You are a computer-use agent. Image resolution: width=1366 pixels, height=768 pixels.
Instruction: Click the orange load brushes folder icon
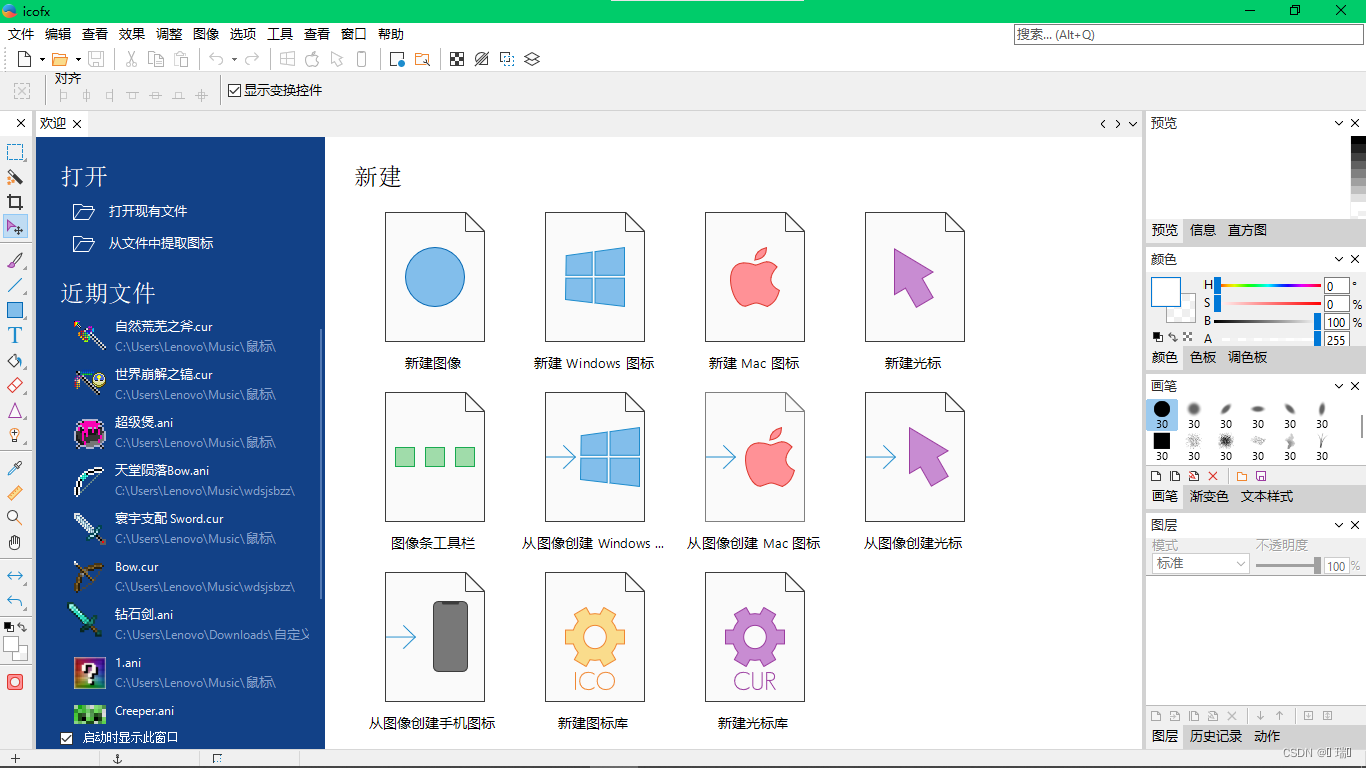1242,476
